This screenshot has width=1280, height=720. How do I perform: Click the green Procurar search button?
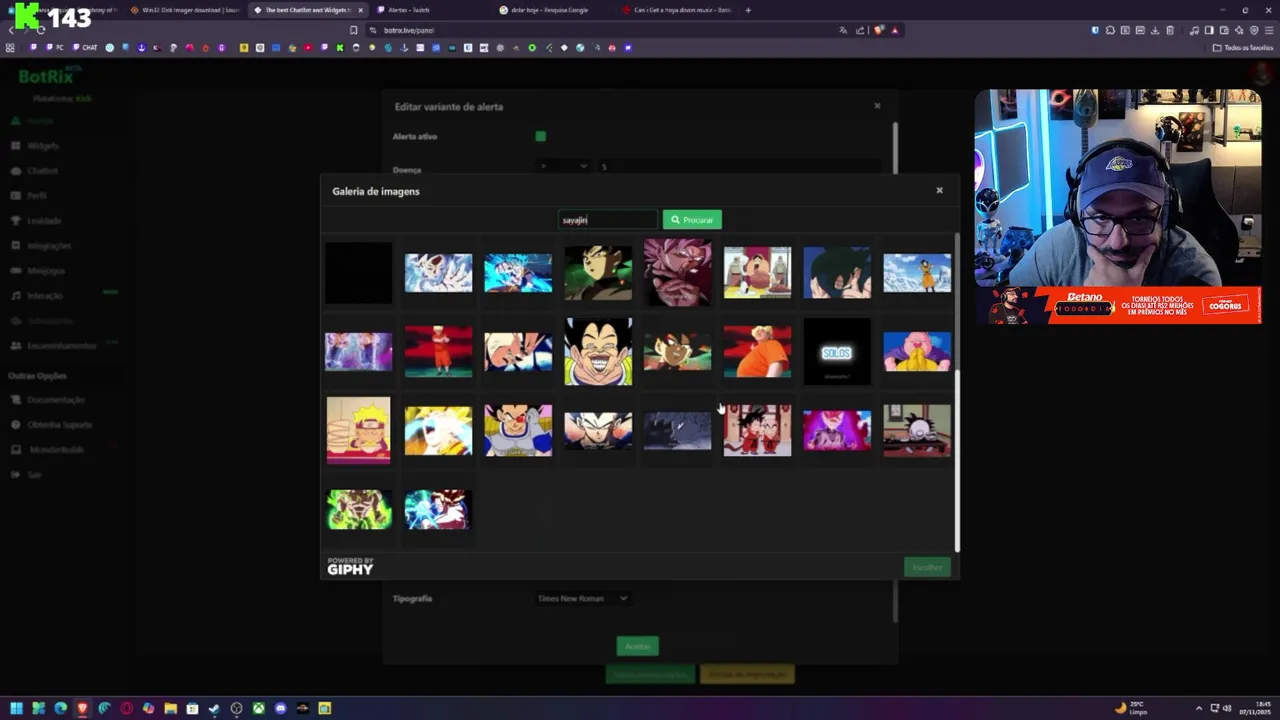[692, 220]
